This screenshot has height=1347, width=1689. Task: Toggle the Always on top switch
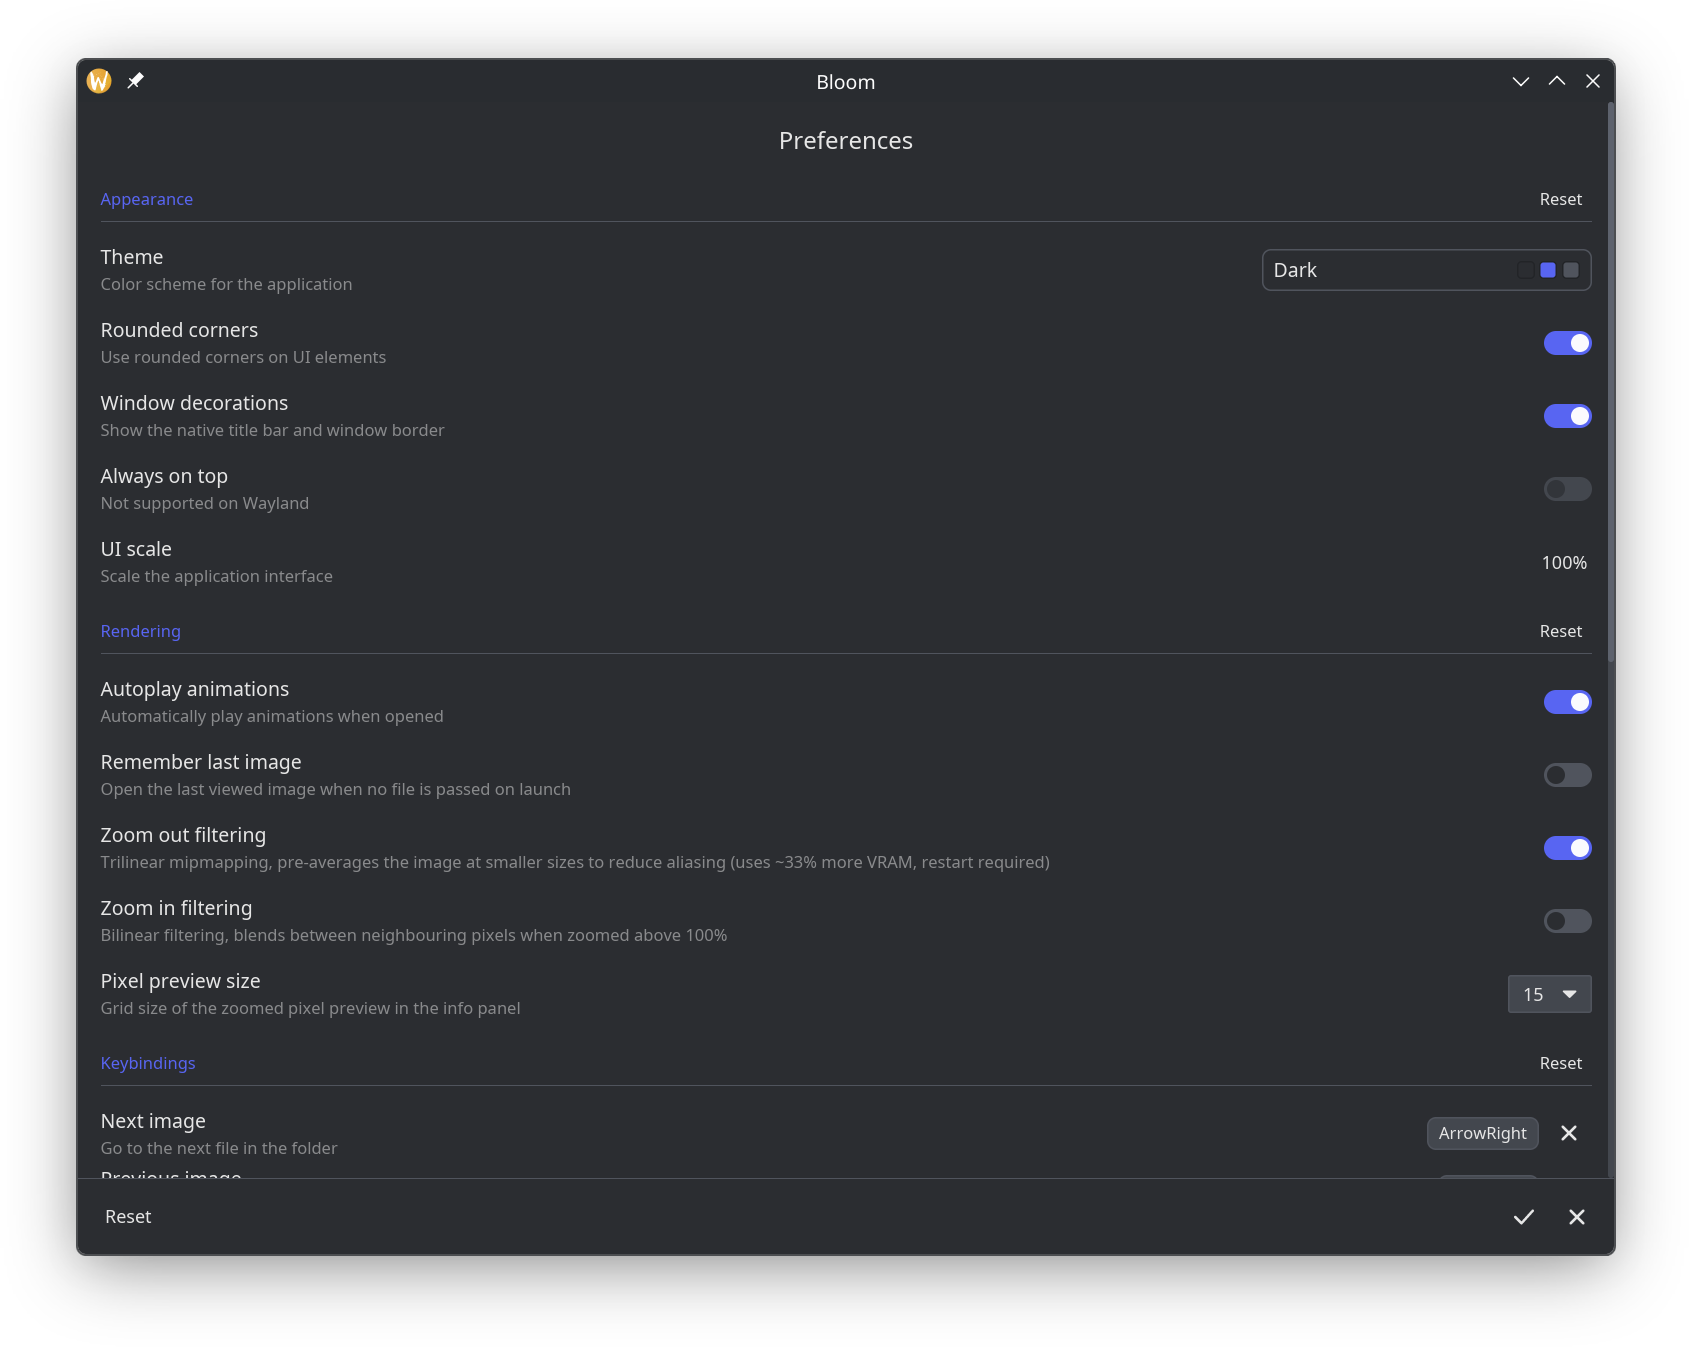click(x=1567, y=489)
